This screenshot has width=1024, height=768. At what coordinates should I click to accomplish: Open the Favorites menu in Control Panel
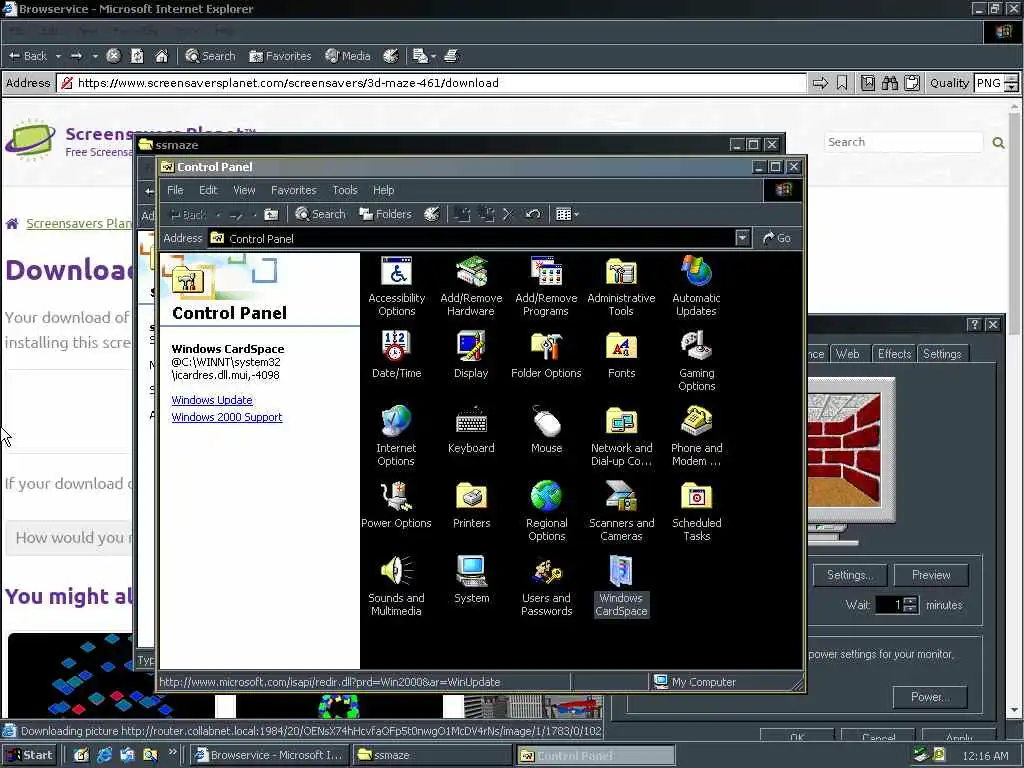(x=294, y=190)
